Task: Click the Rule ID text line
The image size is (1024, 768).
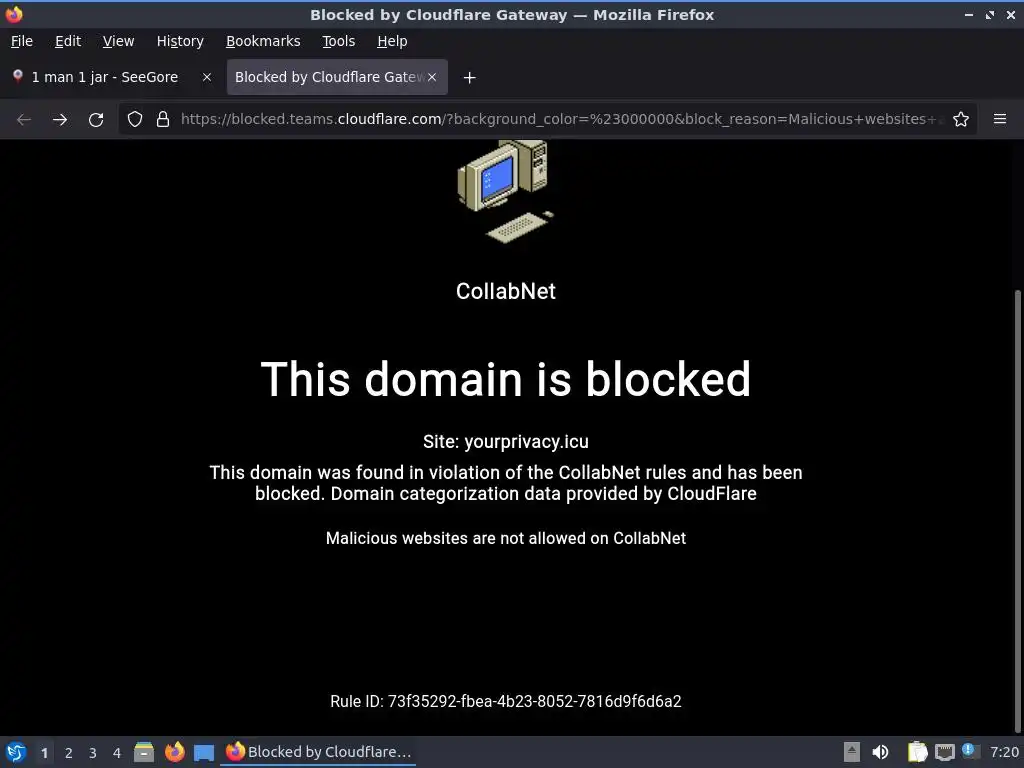Action: tap(505, 701)
